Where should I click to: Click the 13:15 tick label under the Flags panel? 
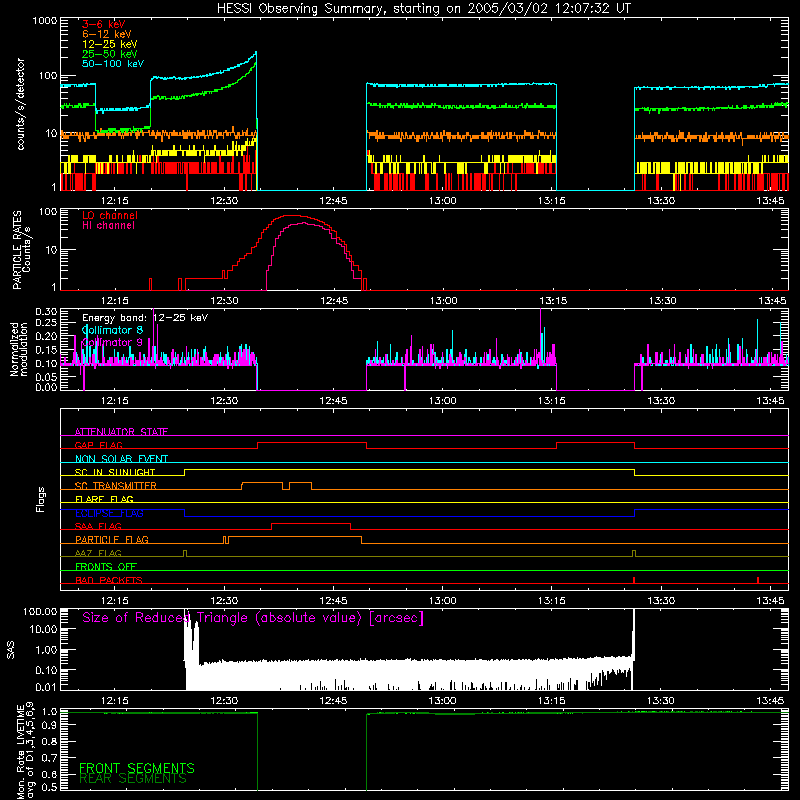click(552, 601)
